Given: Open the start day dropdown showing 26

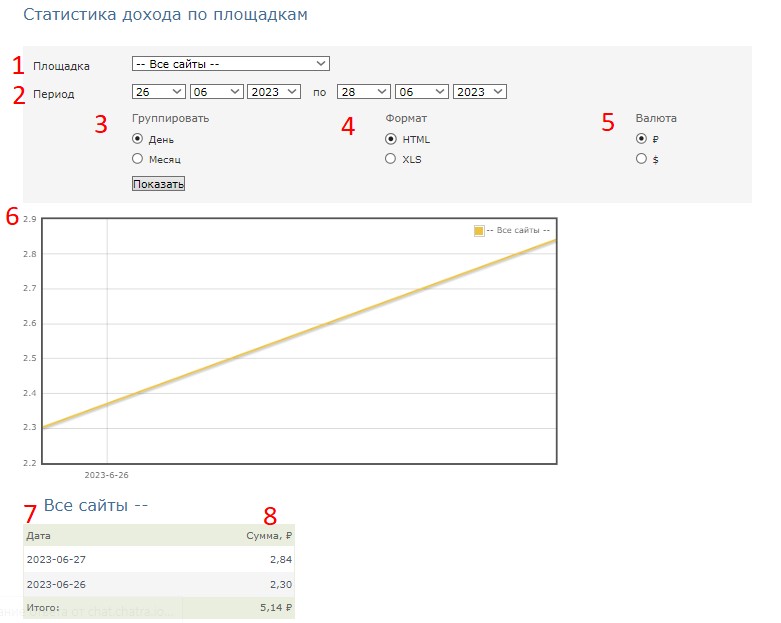Looking at the screenshot, I should tap(158, 92).
